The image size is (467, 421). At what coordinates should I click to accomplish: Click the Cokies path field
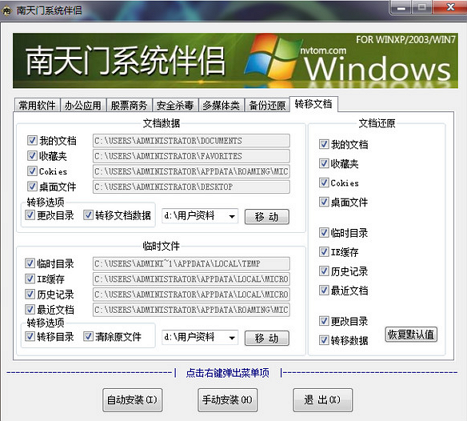coord(191,171)
